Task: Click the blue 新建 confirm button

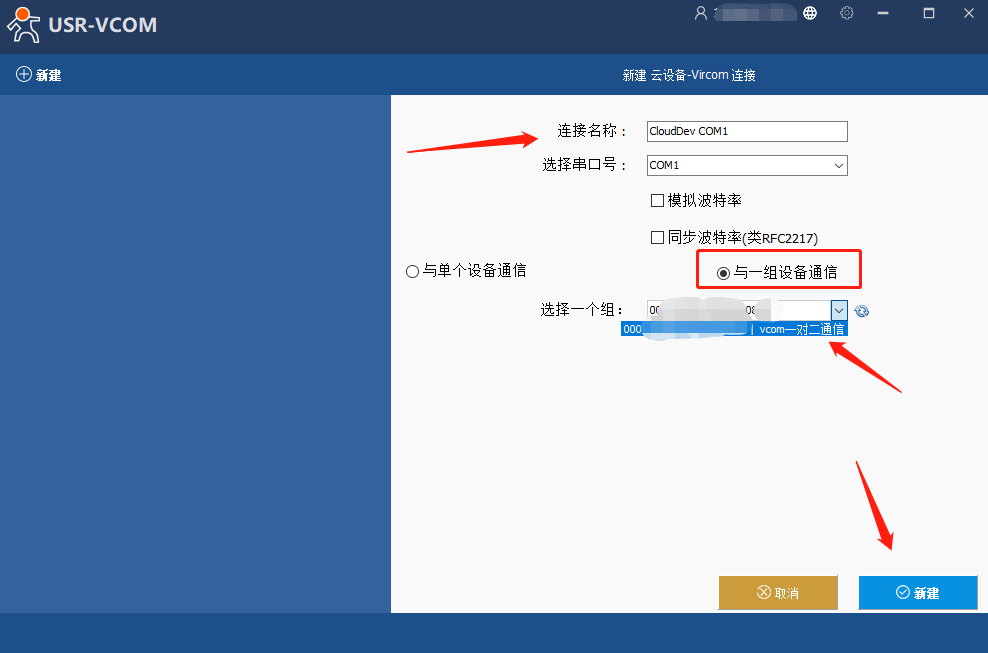Action: click(x=918, y=592)
